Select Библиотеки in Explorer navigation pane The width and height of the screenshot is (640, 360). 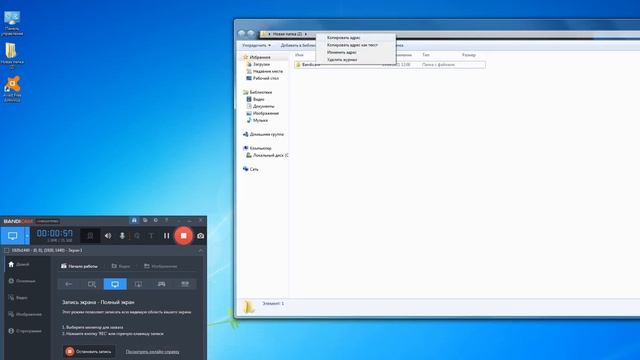click(x=258, y=92)
